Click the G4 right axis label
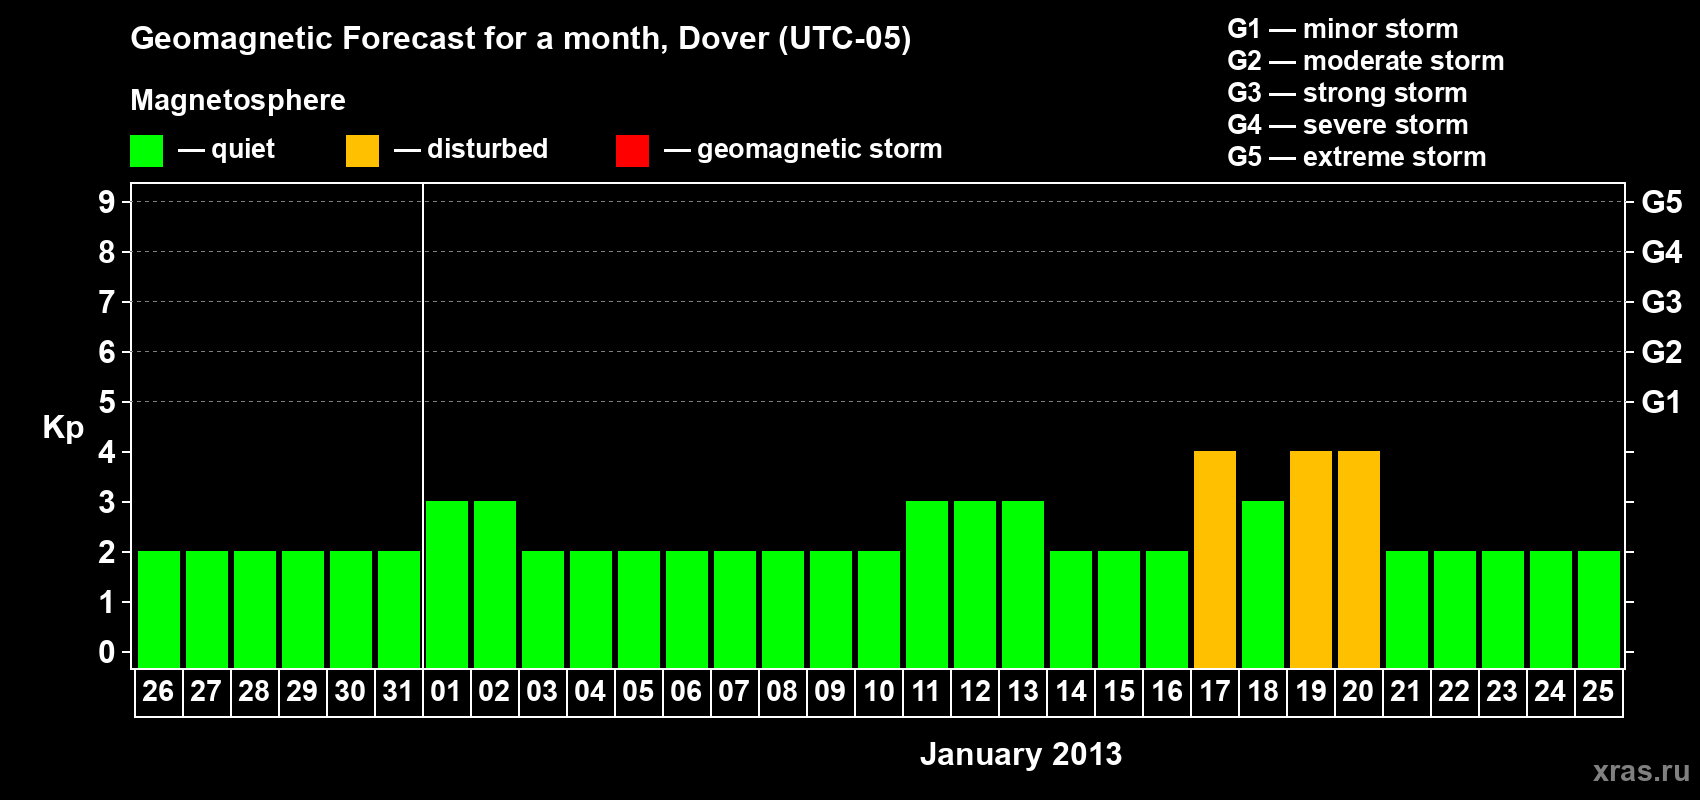This screenshot has height=800, width=1700. (1662, 252)
